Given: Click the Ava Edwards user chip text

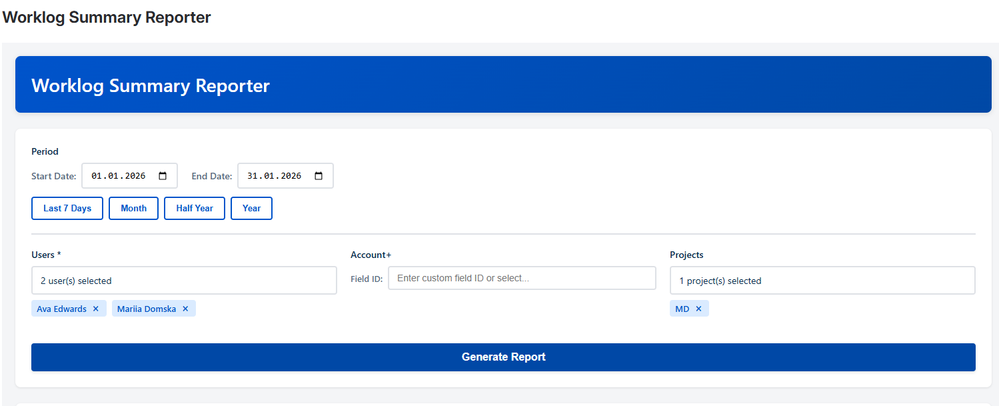Looking at the screenshot, I should pos(62,308).
